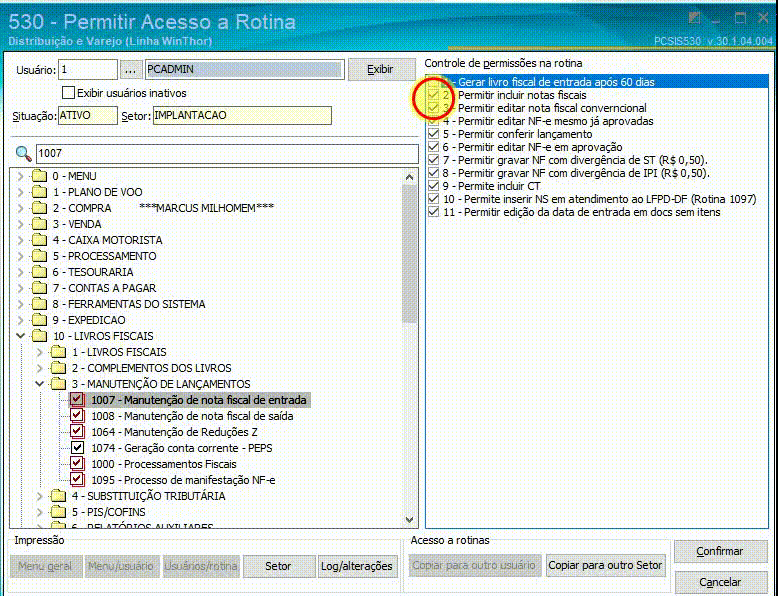The height and width of the screenshot is (596, 778).
Task: Click the Usuário code input field
Action: (88, 69)
